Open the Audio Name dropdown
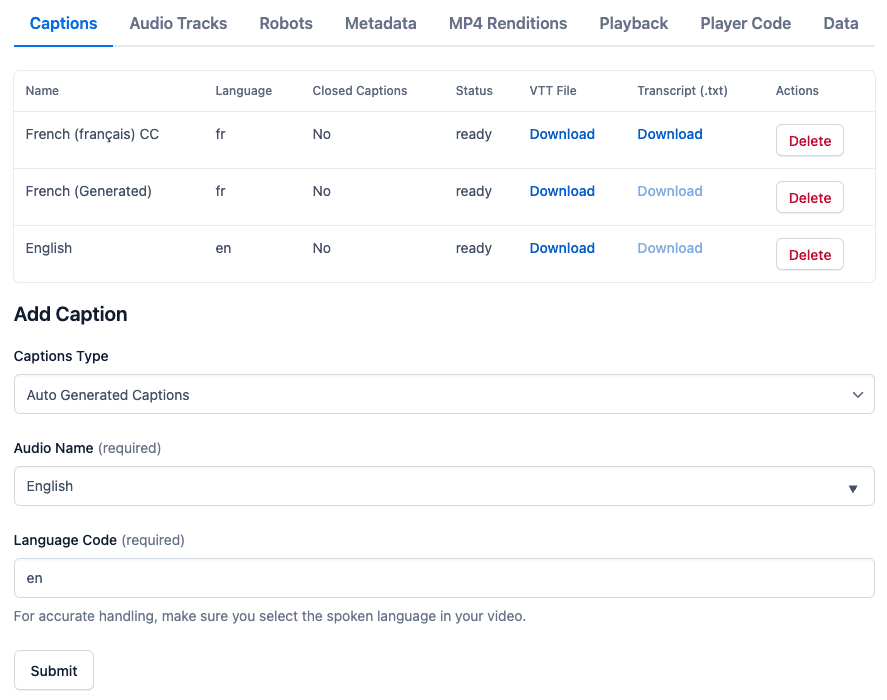The height and width of the screenshot is (700, 887). [444, 487]
